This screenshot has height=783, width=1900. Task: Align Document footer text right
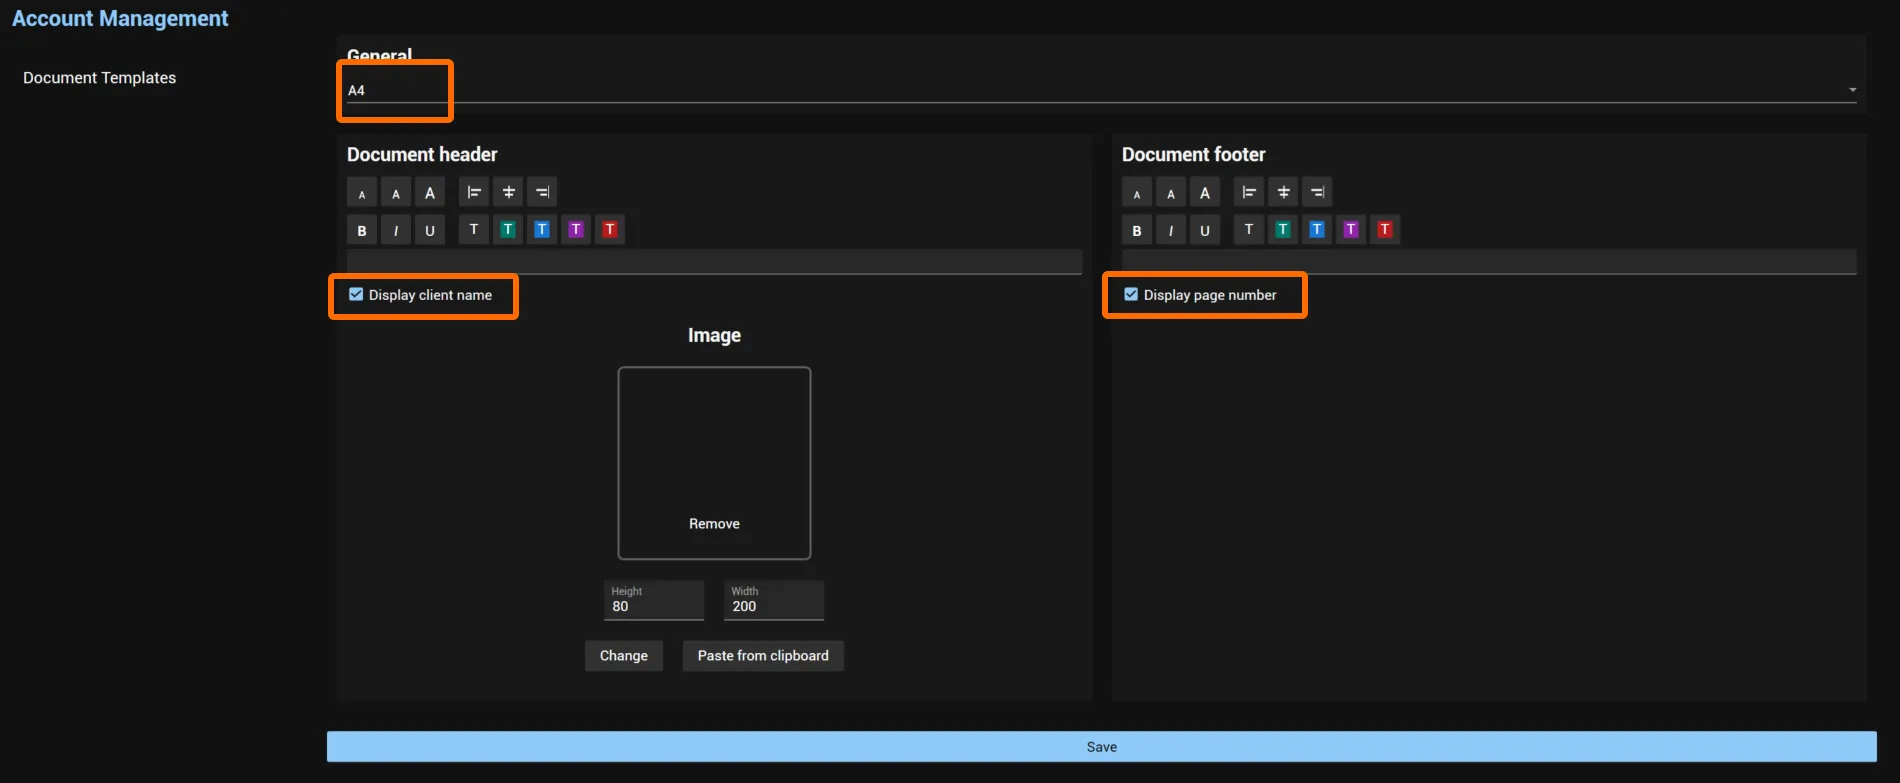[x=1317, y=192]
